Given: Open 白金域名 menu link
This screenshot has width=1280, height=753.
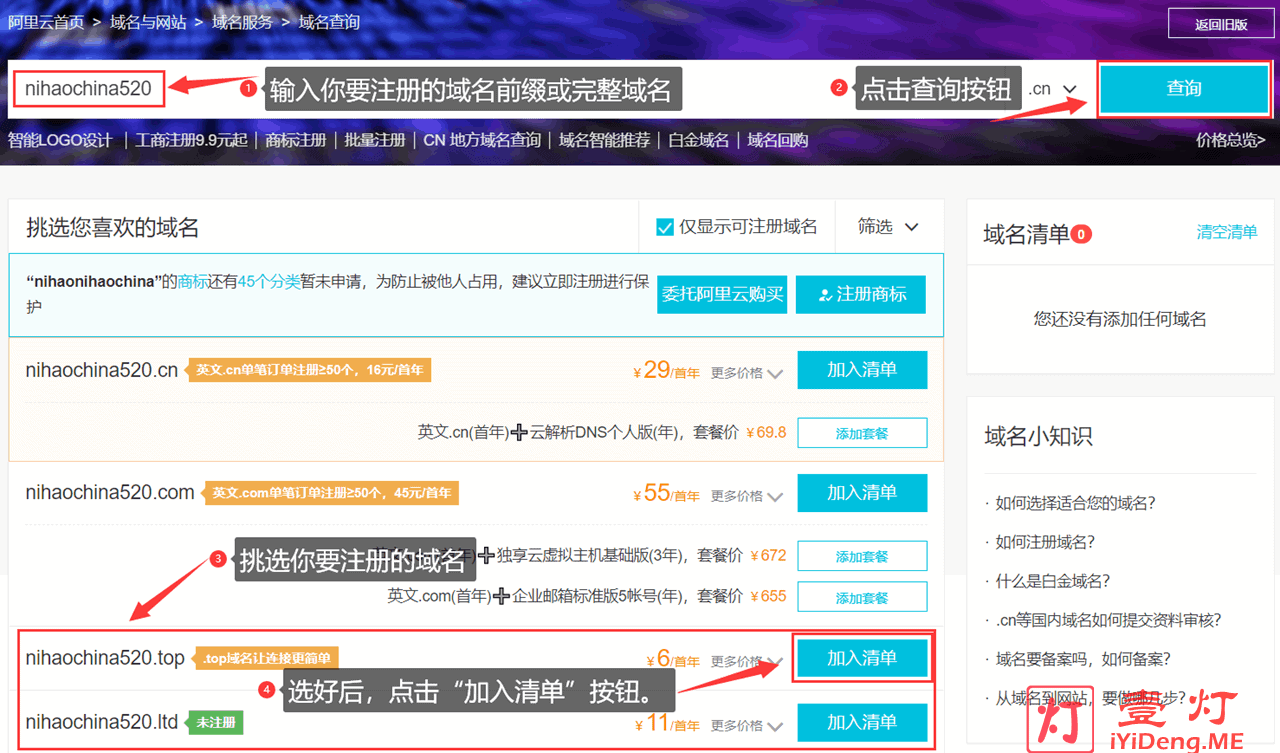Looking at the screenshot, I should 699,141.
